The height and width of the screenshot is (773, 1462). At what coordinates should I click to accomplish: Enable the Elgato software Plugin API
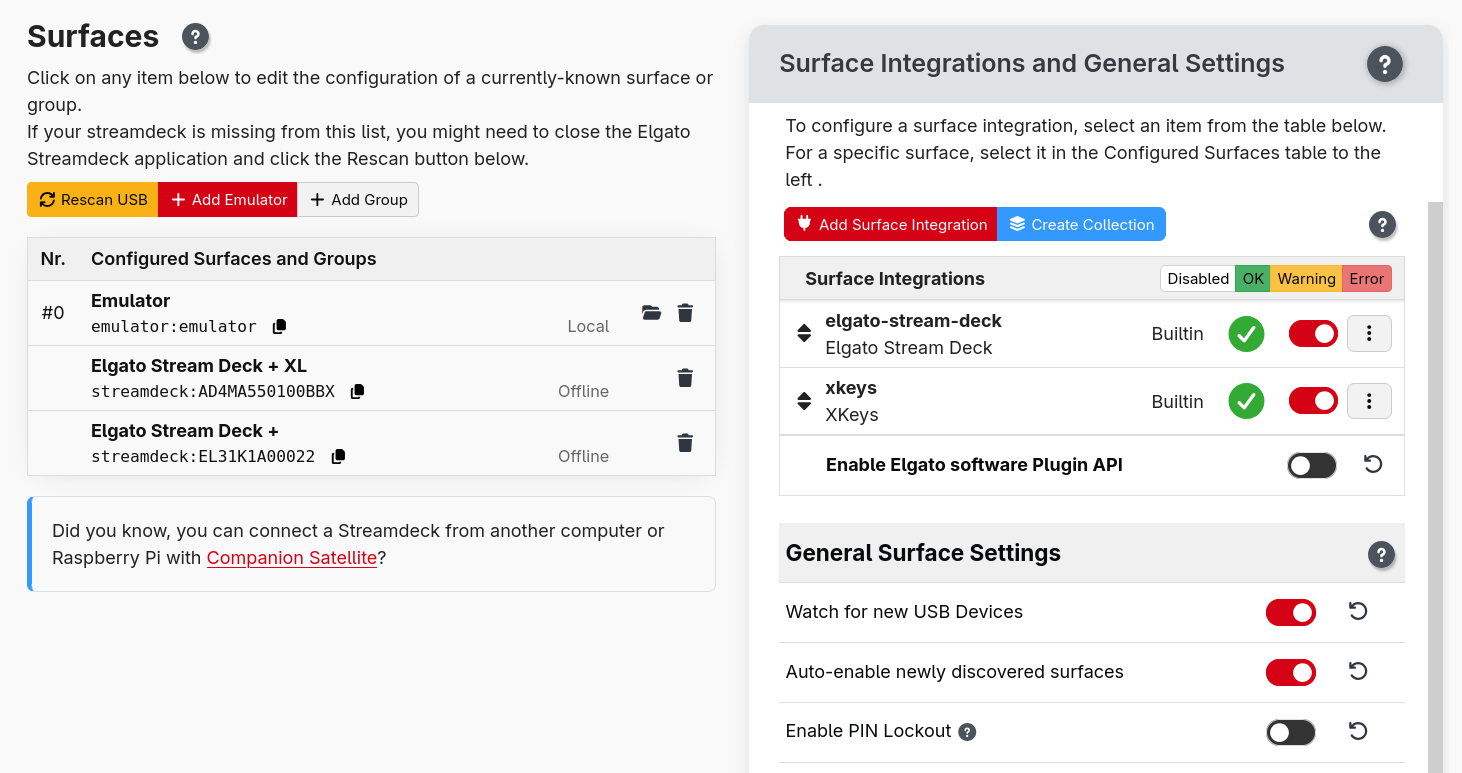[1311, 464]
